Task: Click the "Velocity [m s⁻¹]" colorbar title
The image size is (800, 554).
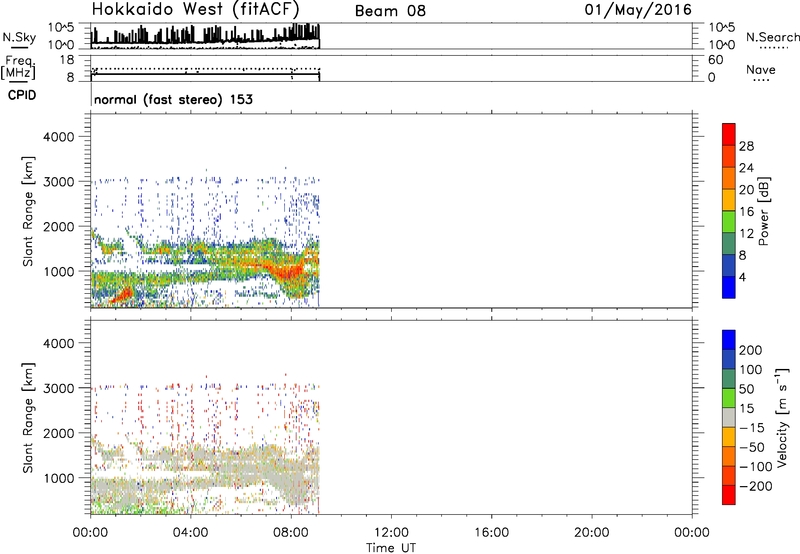Action: pos(782,417)
